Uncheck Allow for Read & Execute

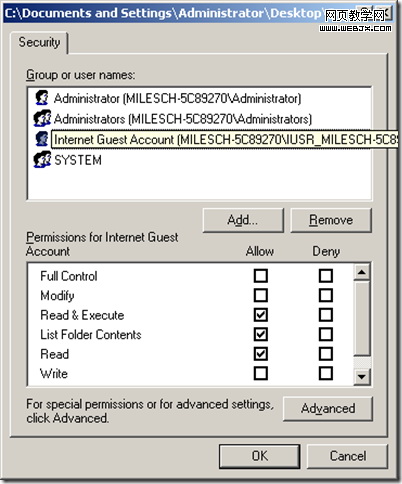click(x=261, y=315)
